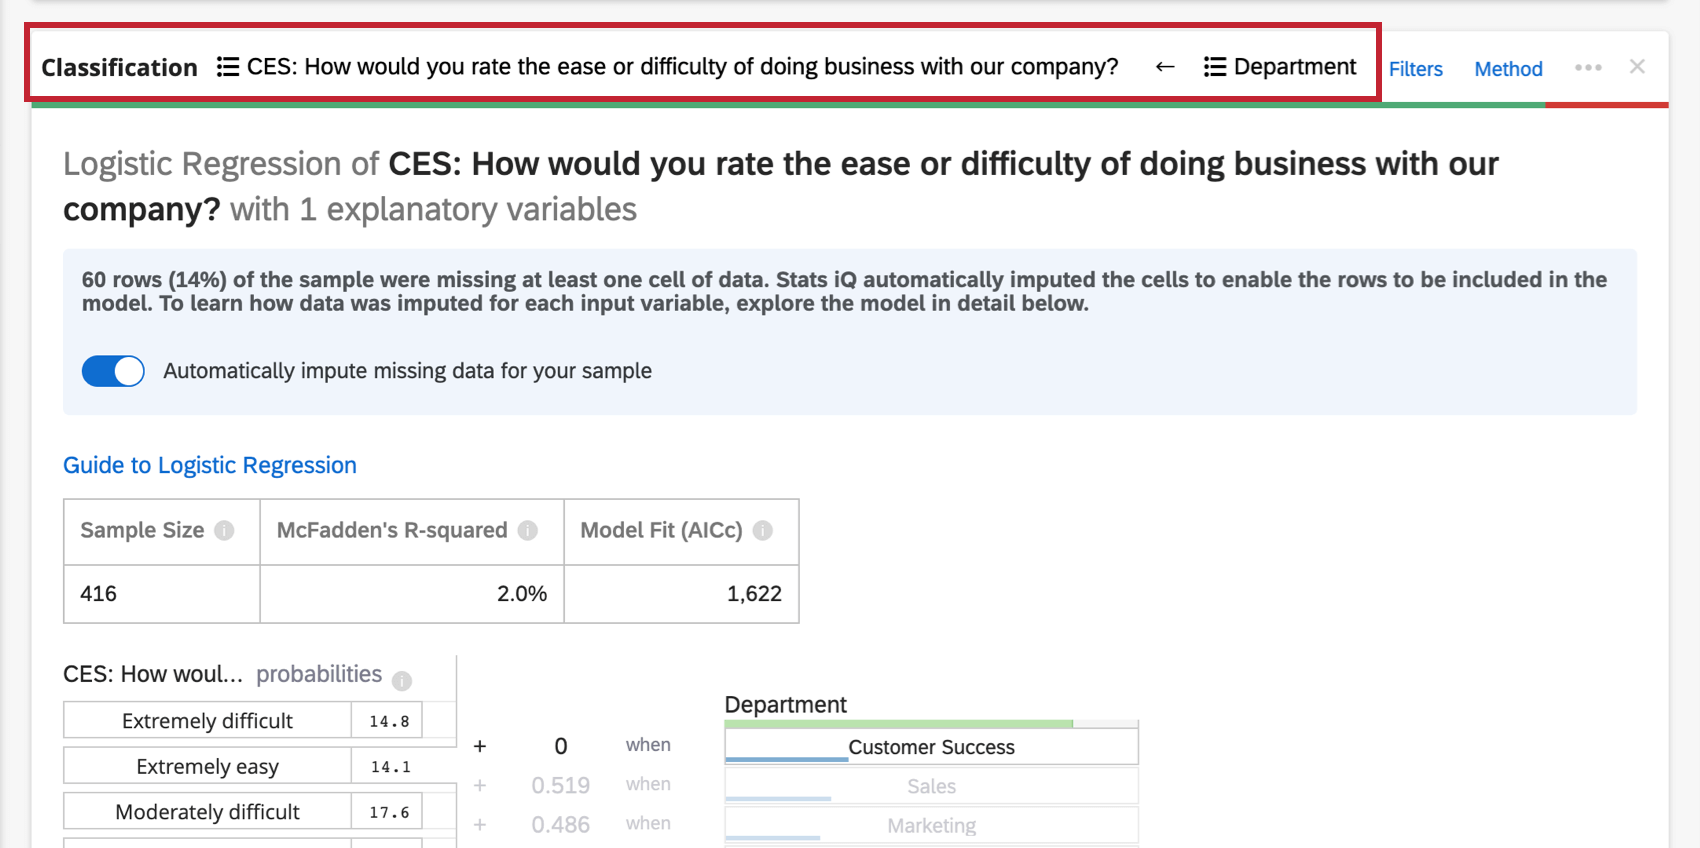Select the Customer Success department bar
Screen dimensions: 1700x848
tap(931, 747)
